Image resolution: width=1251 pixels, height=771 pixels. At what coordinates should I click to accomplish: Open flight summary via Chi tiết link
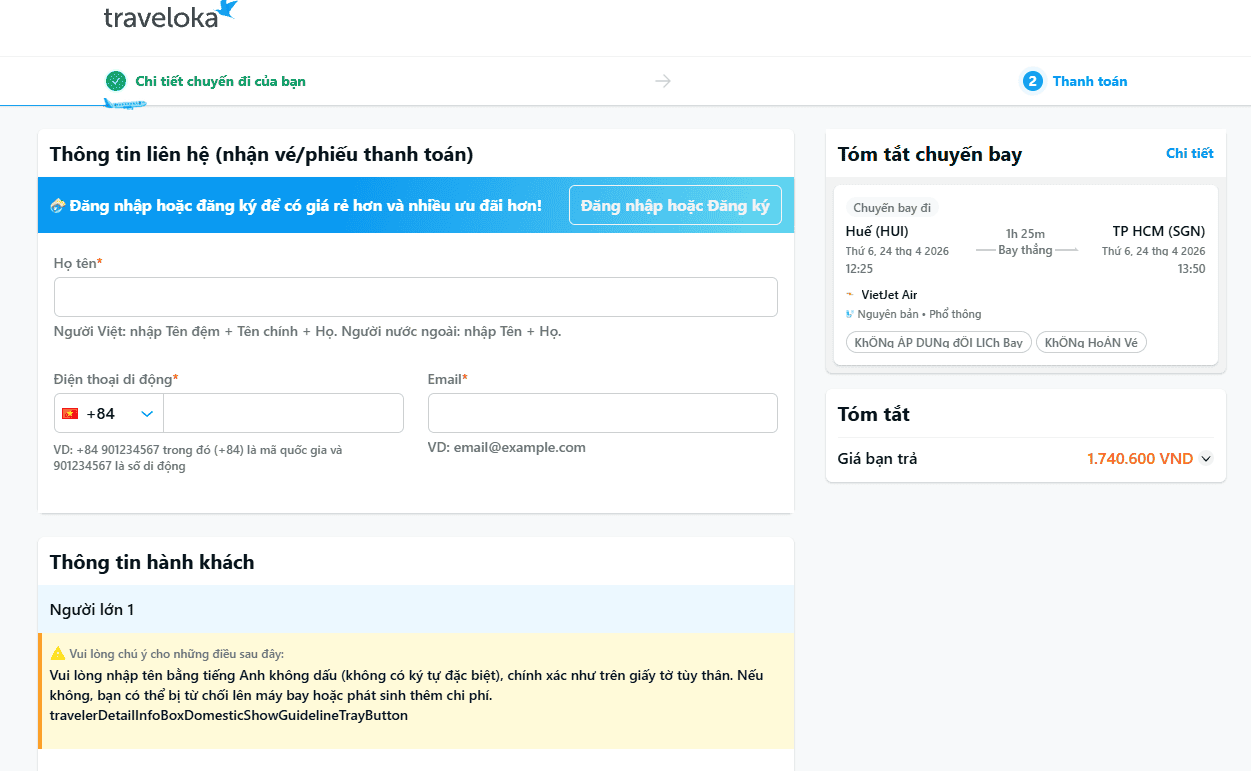coord(1189,153)
